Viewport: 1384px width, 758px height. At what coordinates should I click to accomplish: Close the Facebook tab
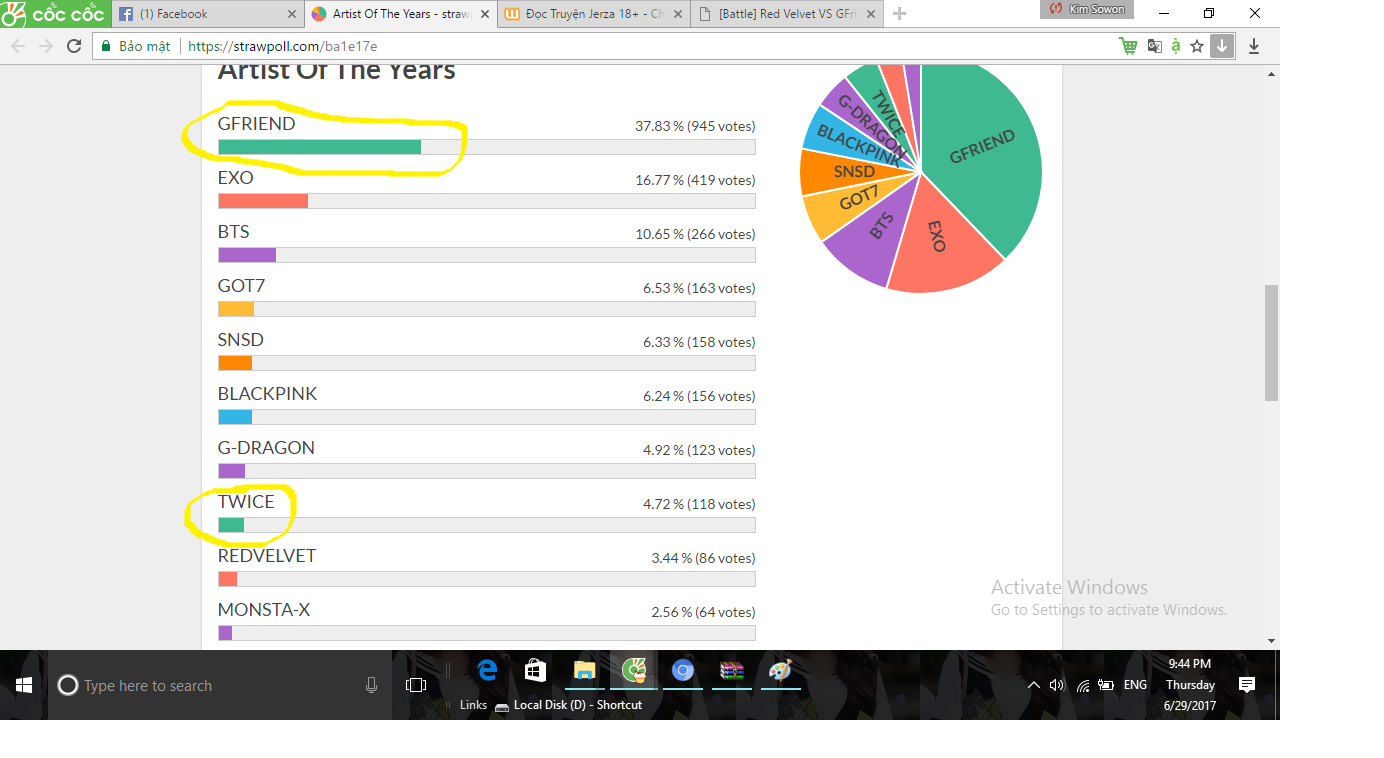[292, 14]
